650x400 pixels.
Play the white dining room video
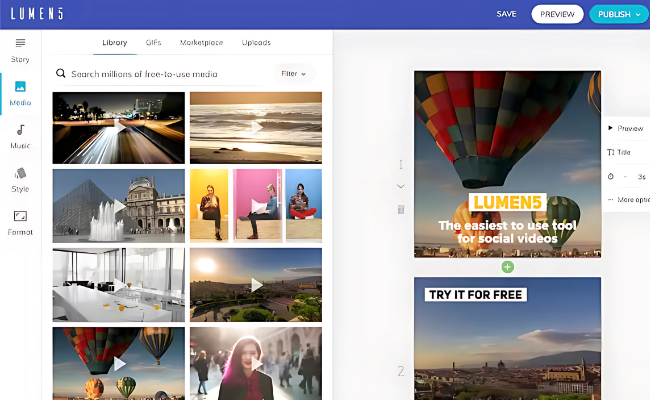coord(119,285)
